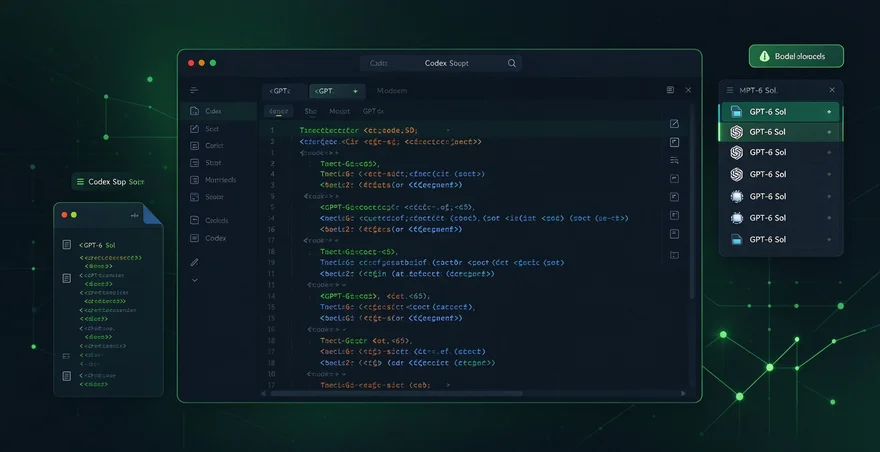
Task: Click the Bodel oloraoels notification button
Action: pos(796,56)
